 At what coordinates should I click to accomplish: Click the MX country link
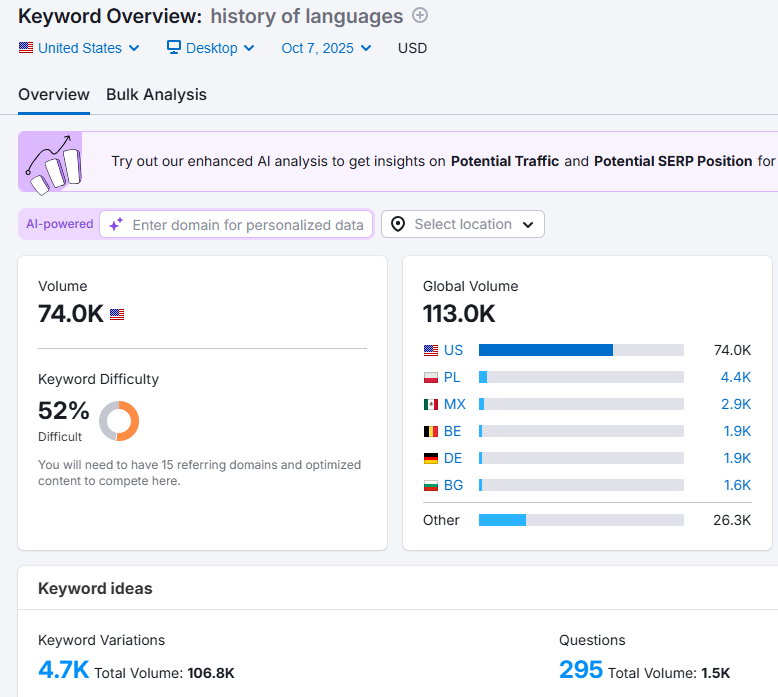point(454,404)
